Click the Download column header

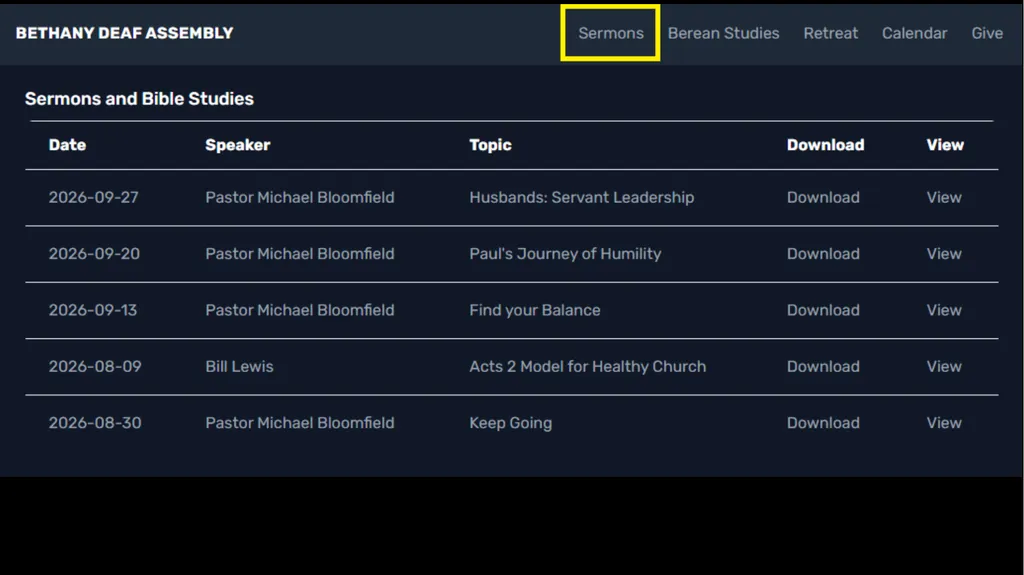[825, 145]
